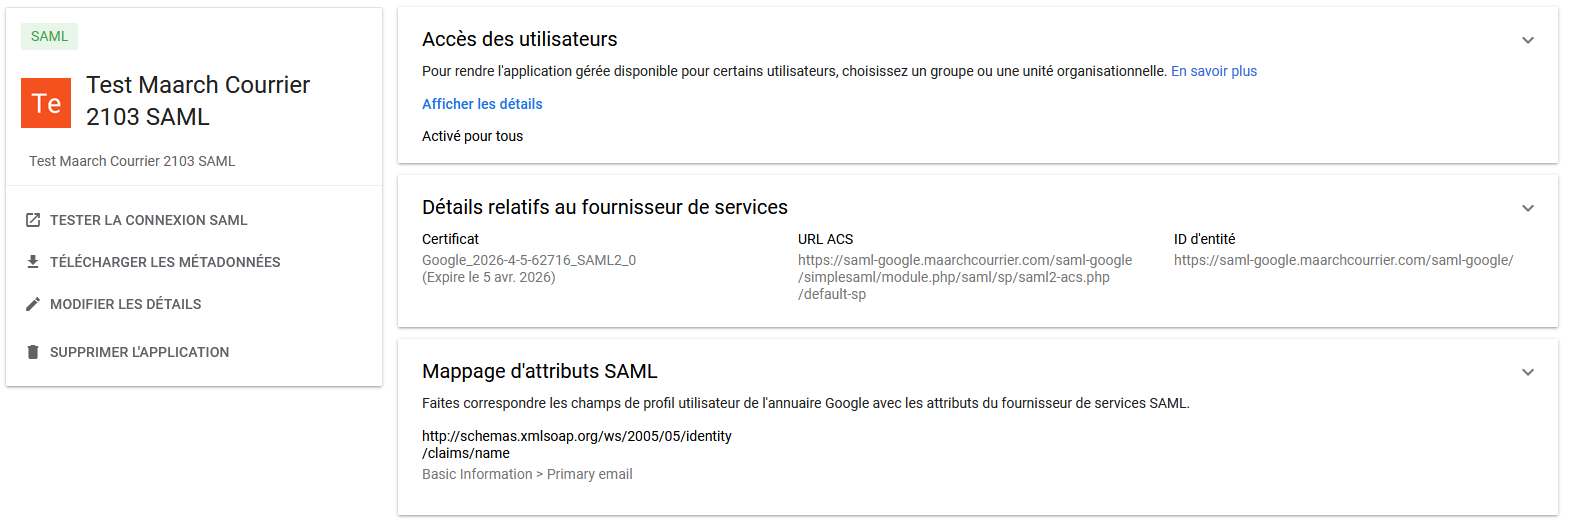
Task: Click the Test Maarch Courrier 2103 SAML title
Action: [x=198, y=101]
